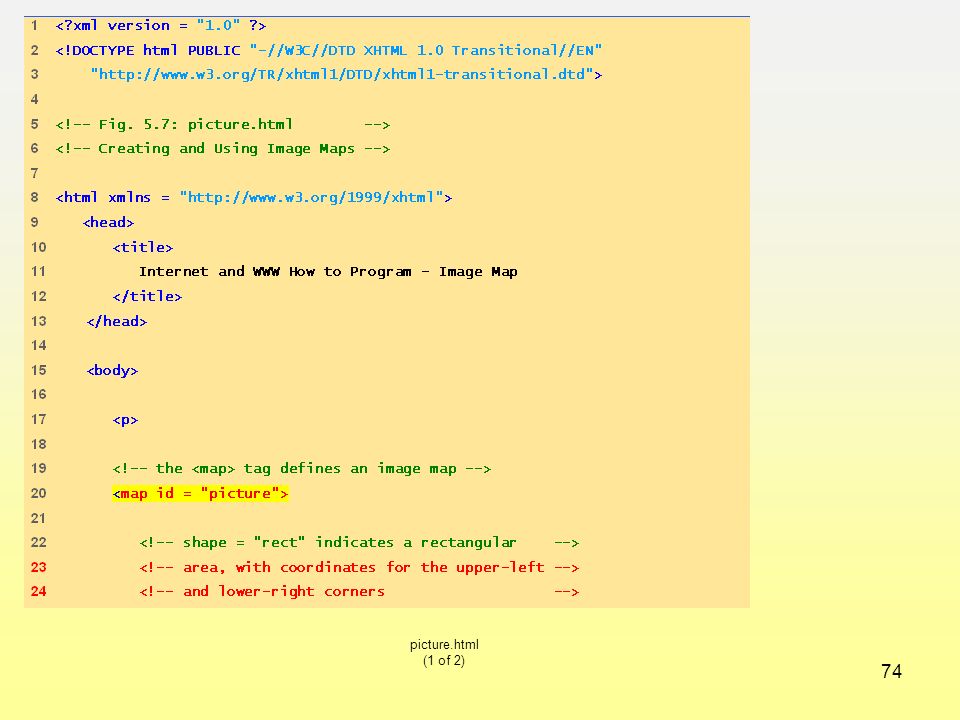
Task: Select the html xmlns tag line
Action: coord(253,198)
